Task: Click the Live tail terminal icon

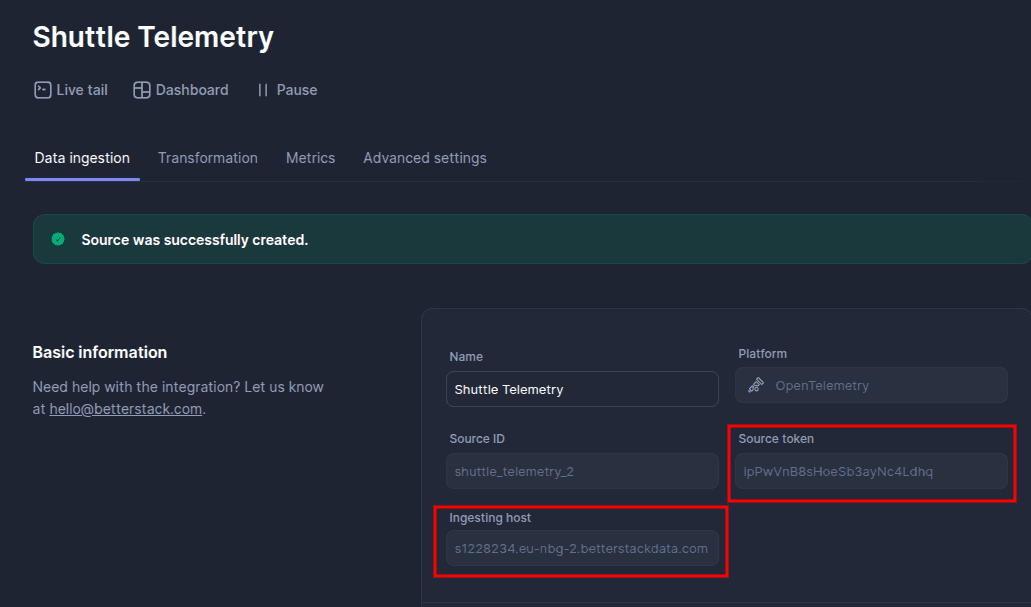Action: coord(42,90)
